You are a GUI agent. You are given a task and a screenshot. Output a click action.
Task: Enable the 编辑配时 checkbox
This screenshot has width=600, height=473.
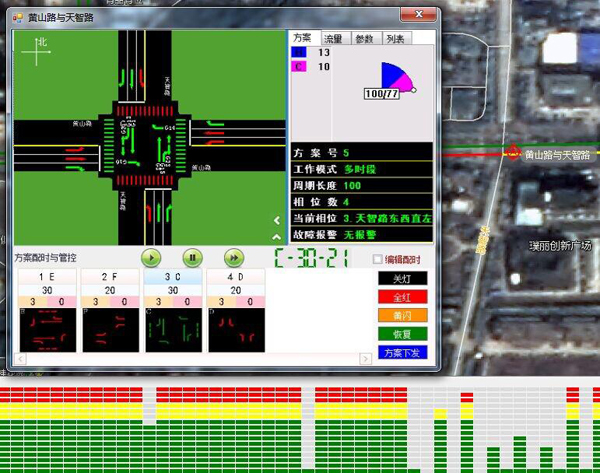click(378, 259)
